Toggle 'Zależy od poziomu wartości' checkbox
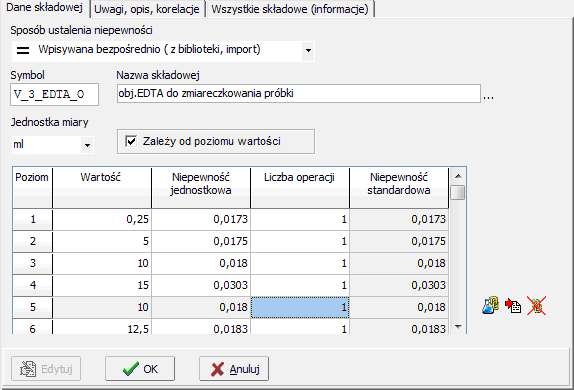 tap(131, 141)
